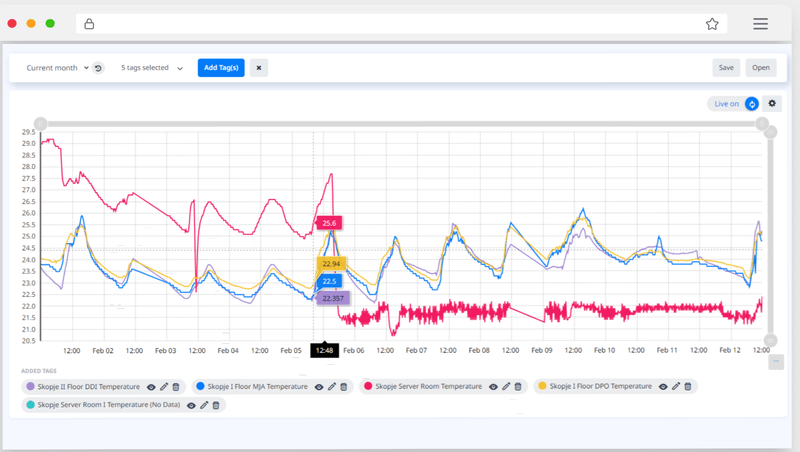Viewport: 800px width, 452px height.
Task: Click the Add Tag(s) button
Action: pos(221,68)
